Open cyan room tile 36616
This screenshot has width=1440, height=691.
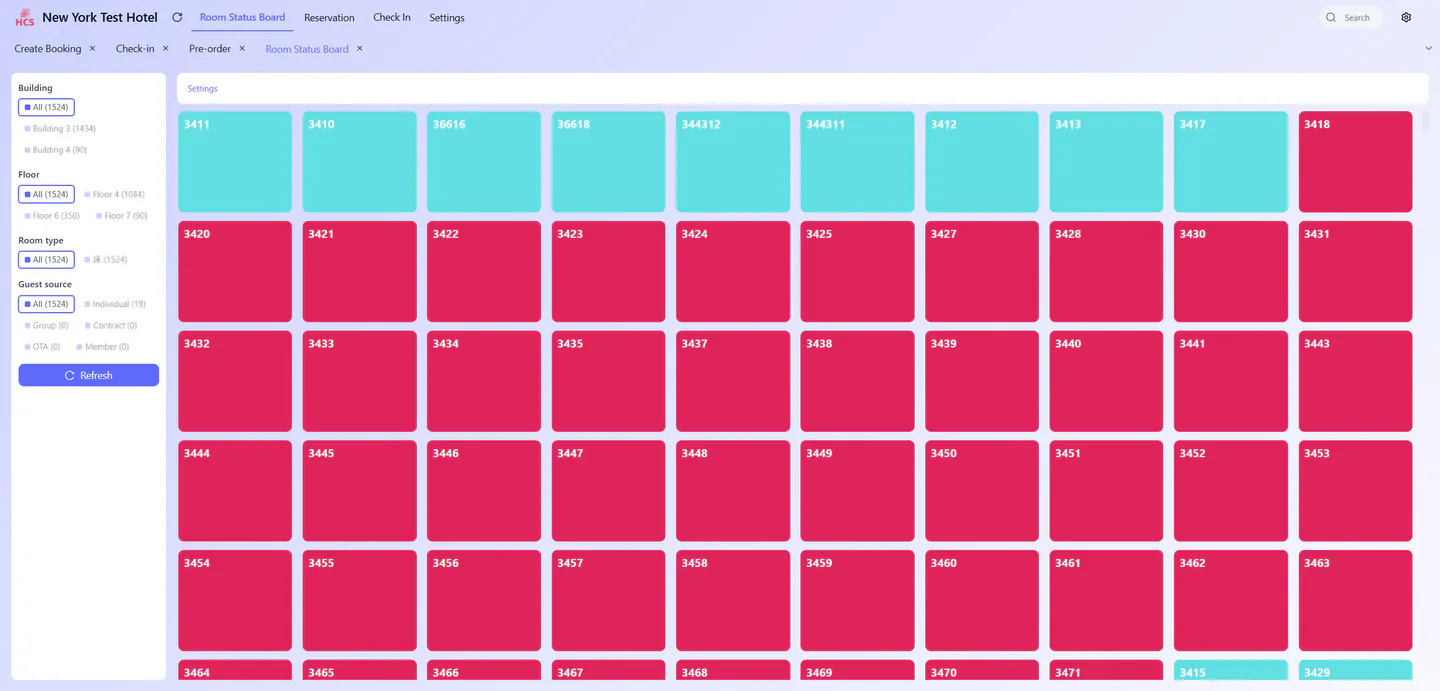(x=484, y=161)
